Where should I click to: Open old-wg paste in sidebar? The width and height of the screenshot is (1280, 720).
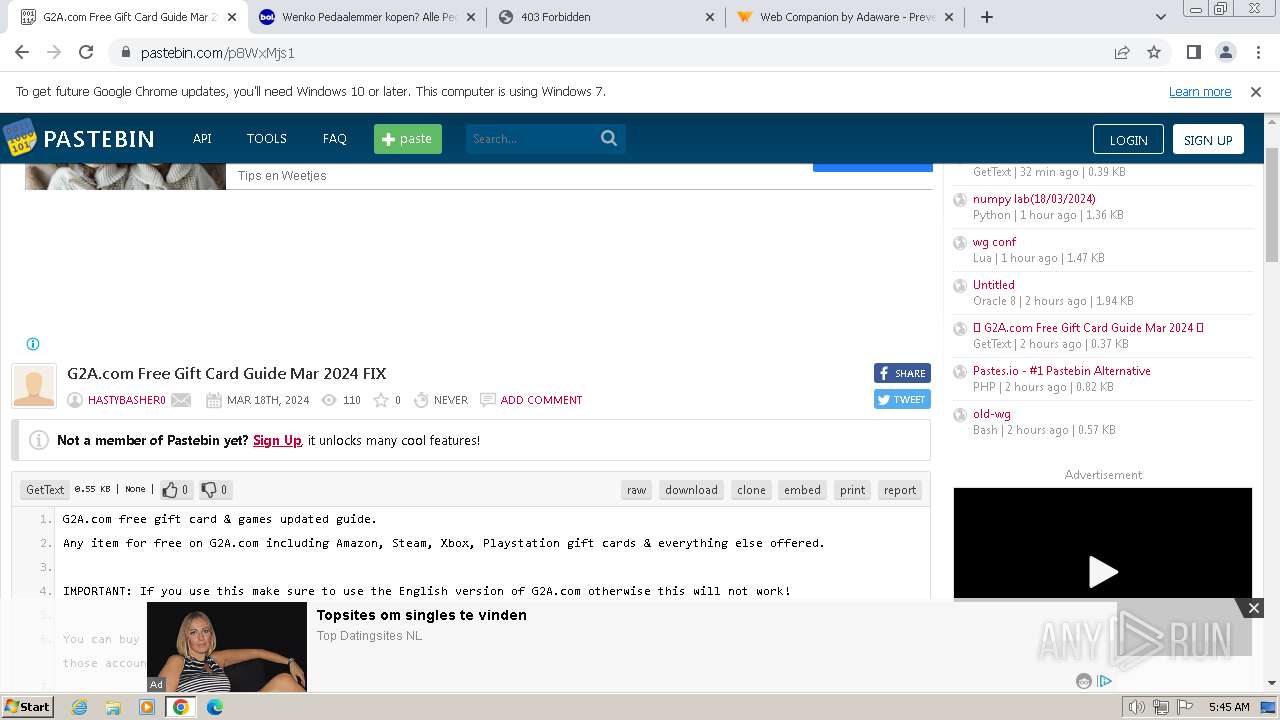[992, 414]
